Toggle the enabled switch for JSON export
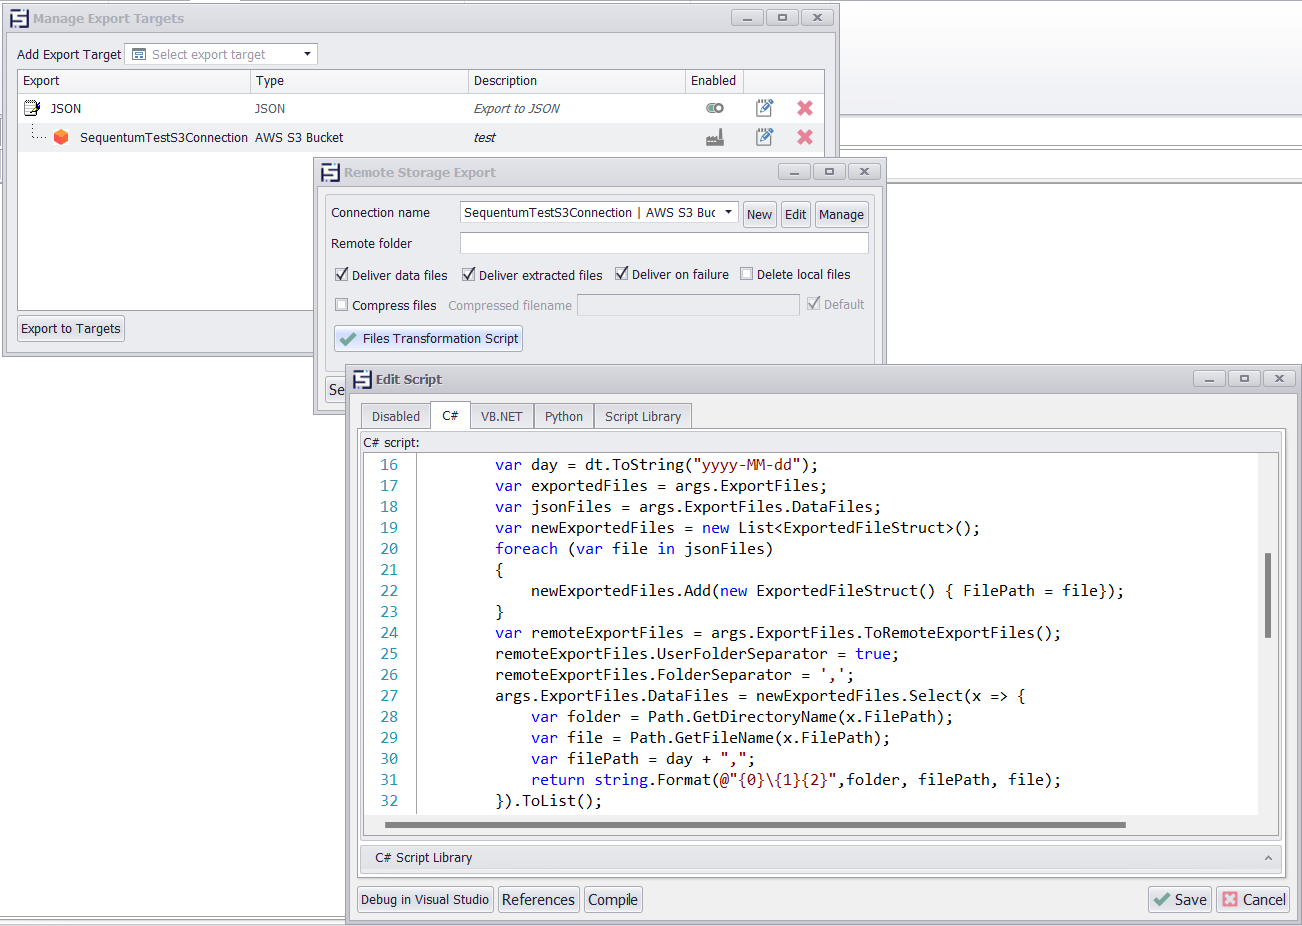 (715, 108)
